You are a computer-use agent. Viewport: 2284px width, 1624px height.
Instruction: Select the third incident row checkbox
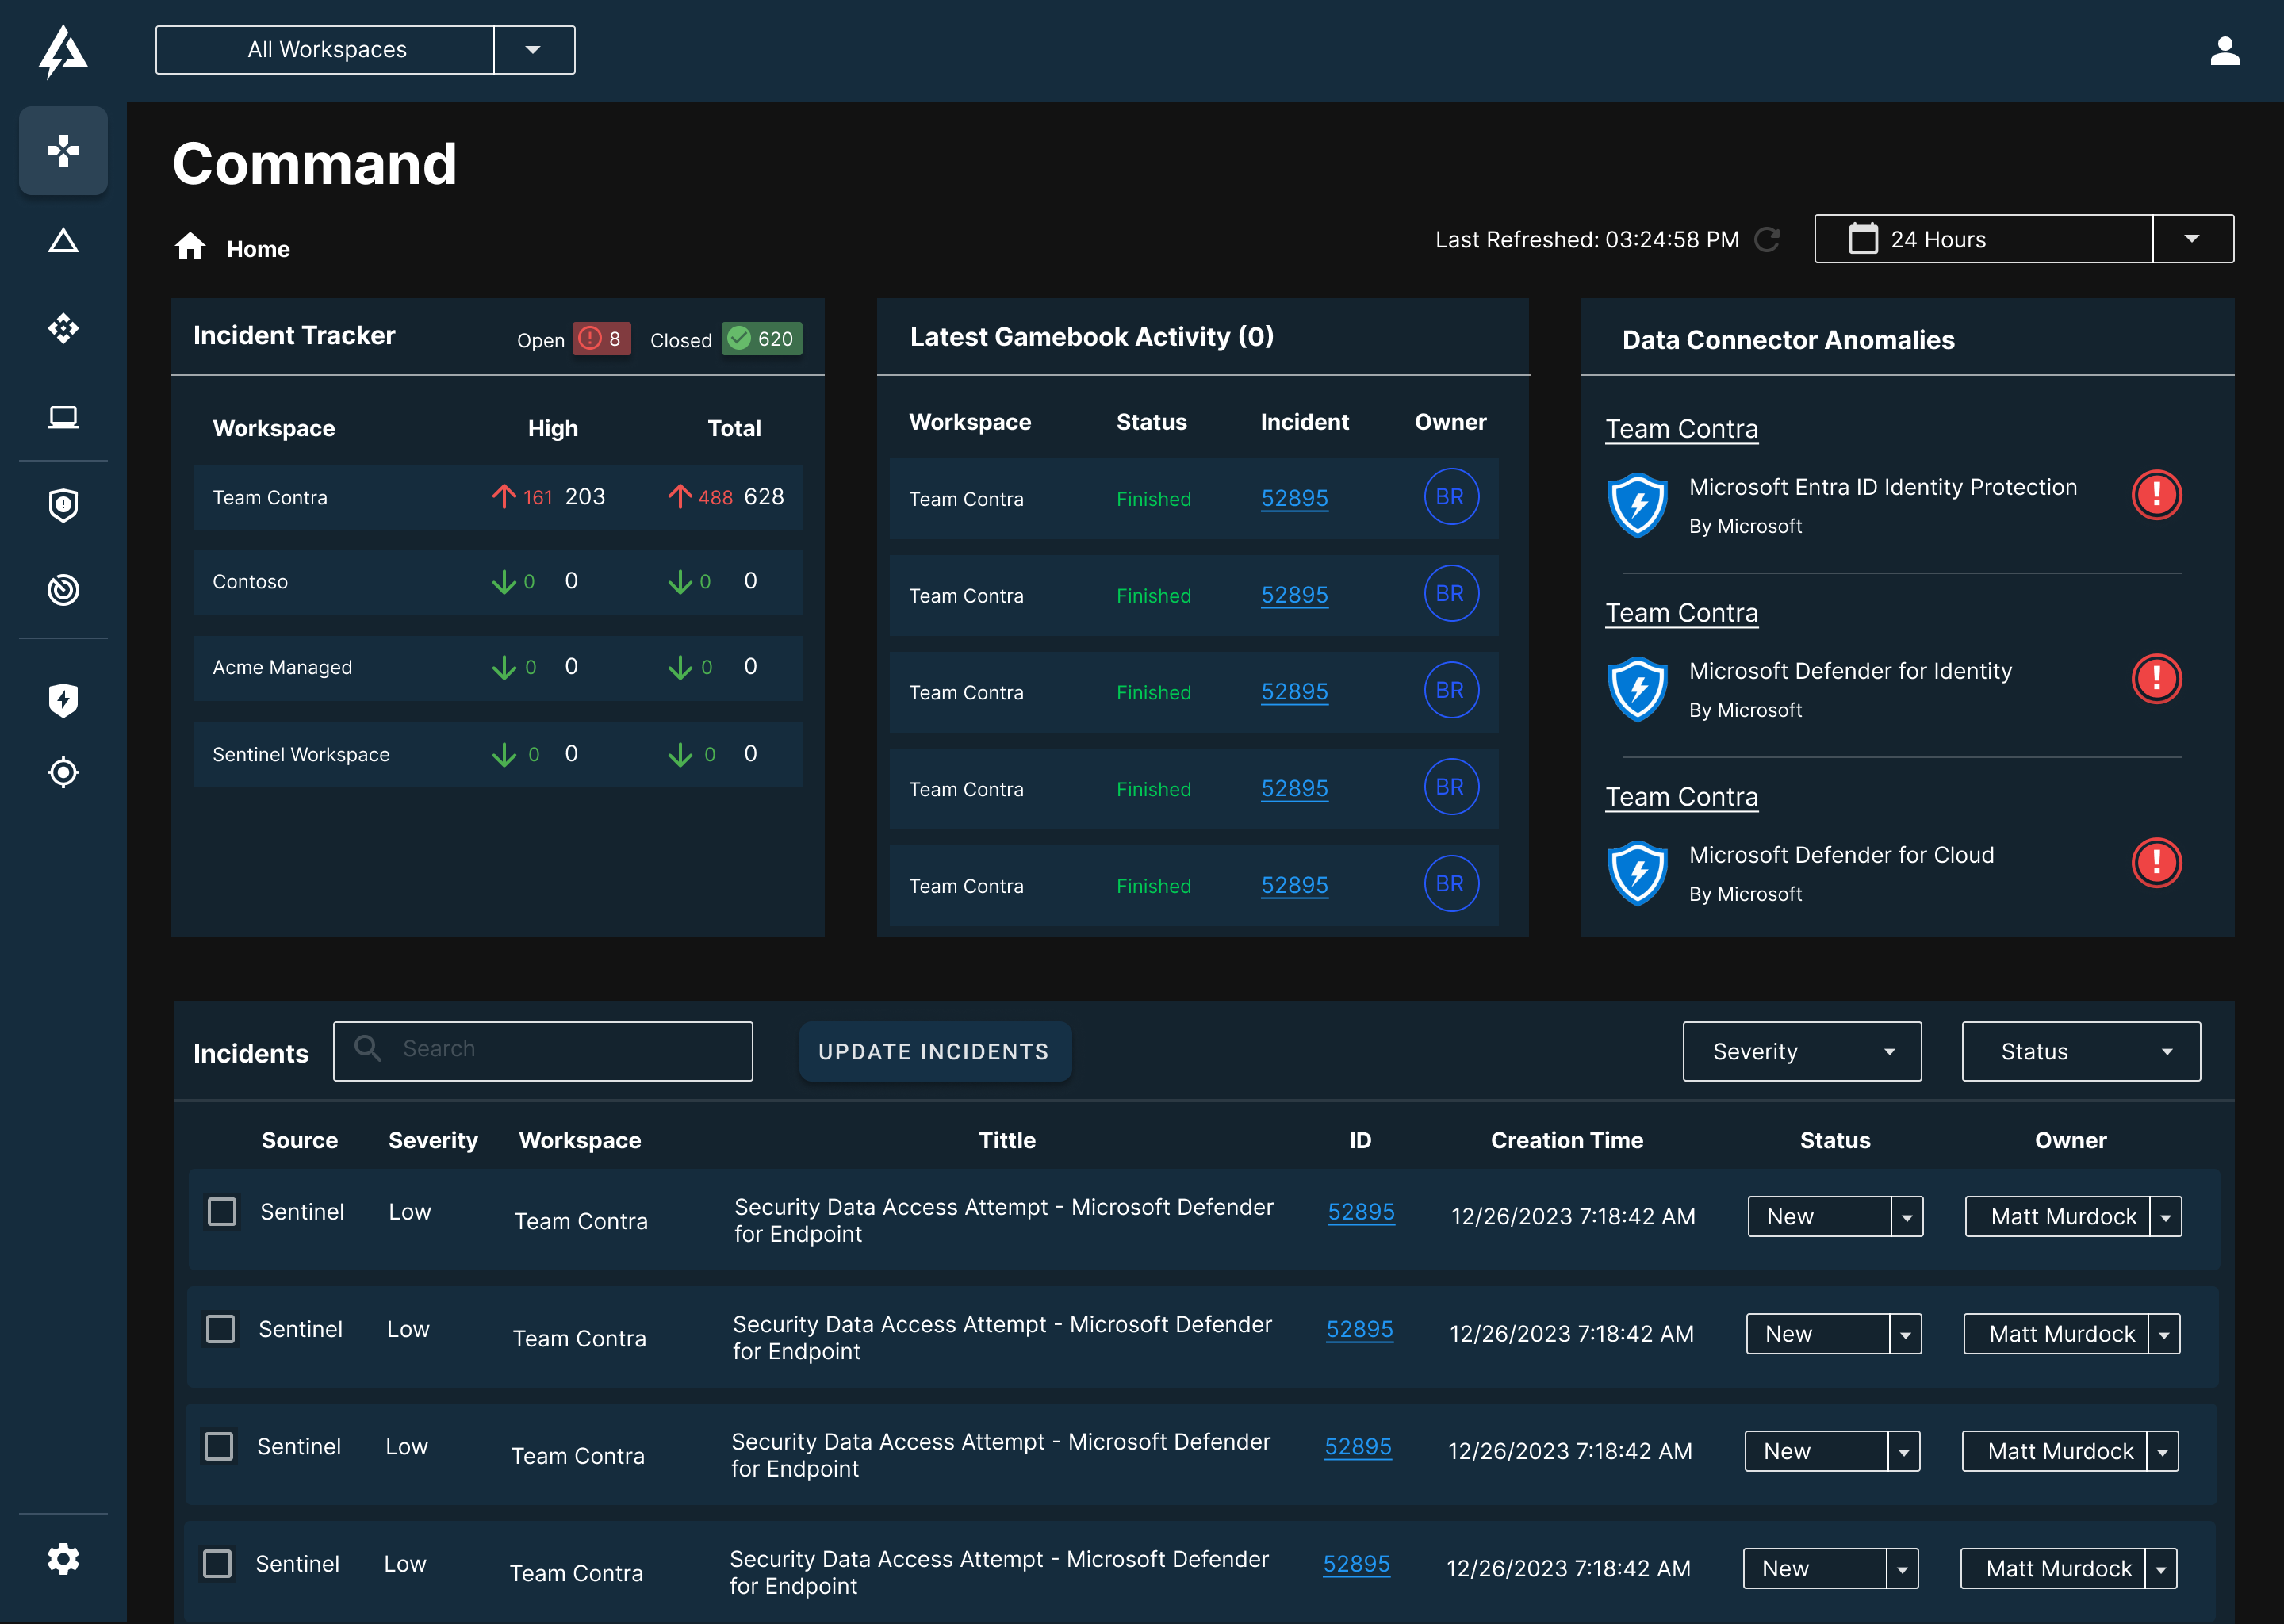(219, 1446)
